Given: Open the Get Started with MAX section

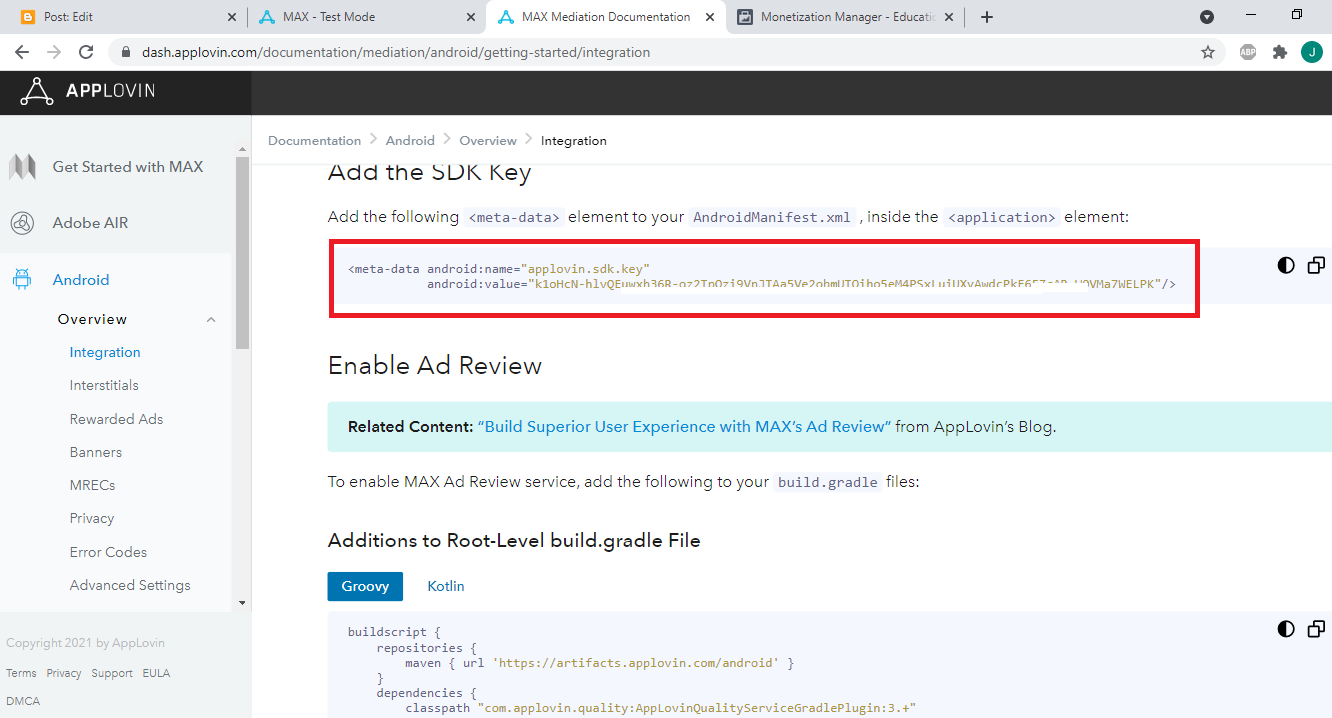Looking at the screenshot, I should (x=128, y=167).
